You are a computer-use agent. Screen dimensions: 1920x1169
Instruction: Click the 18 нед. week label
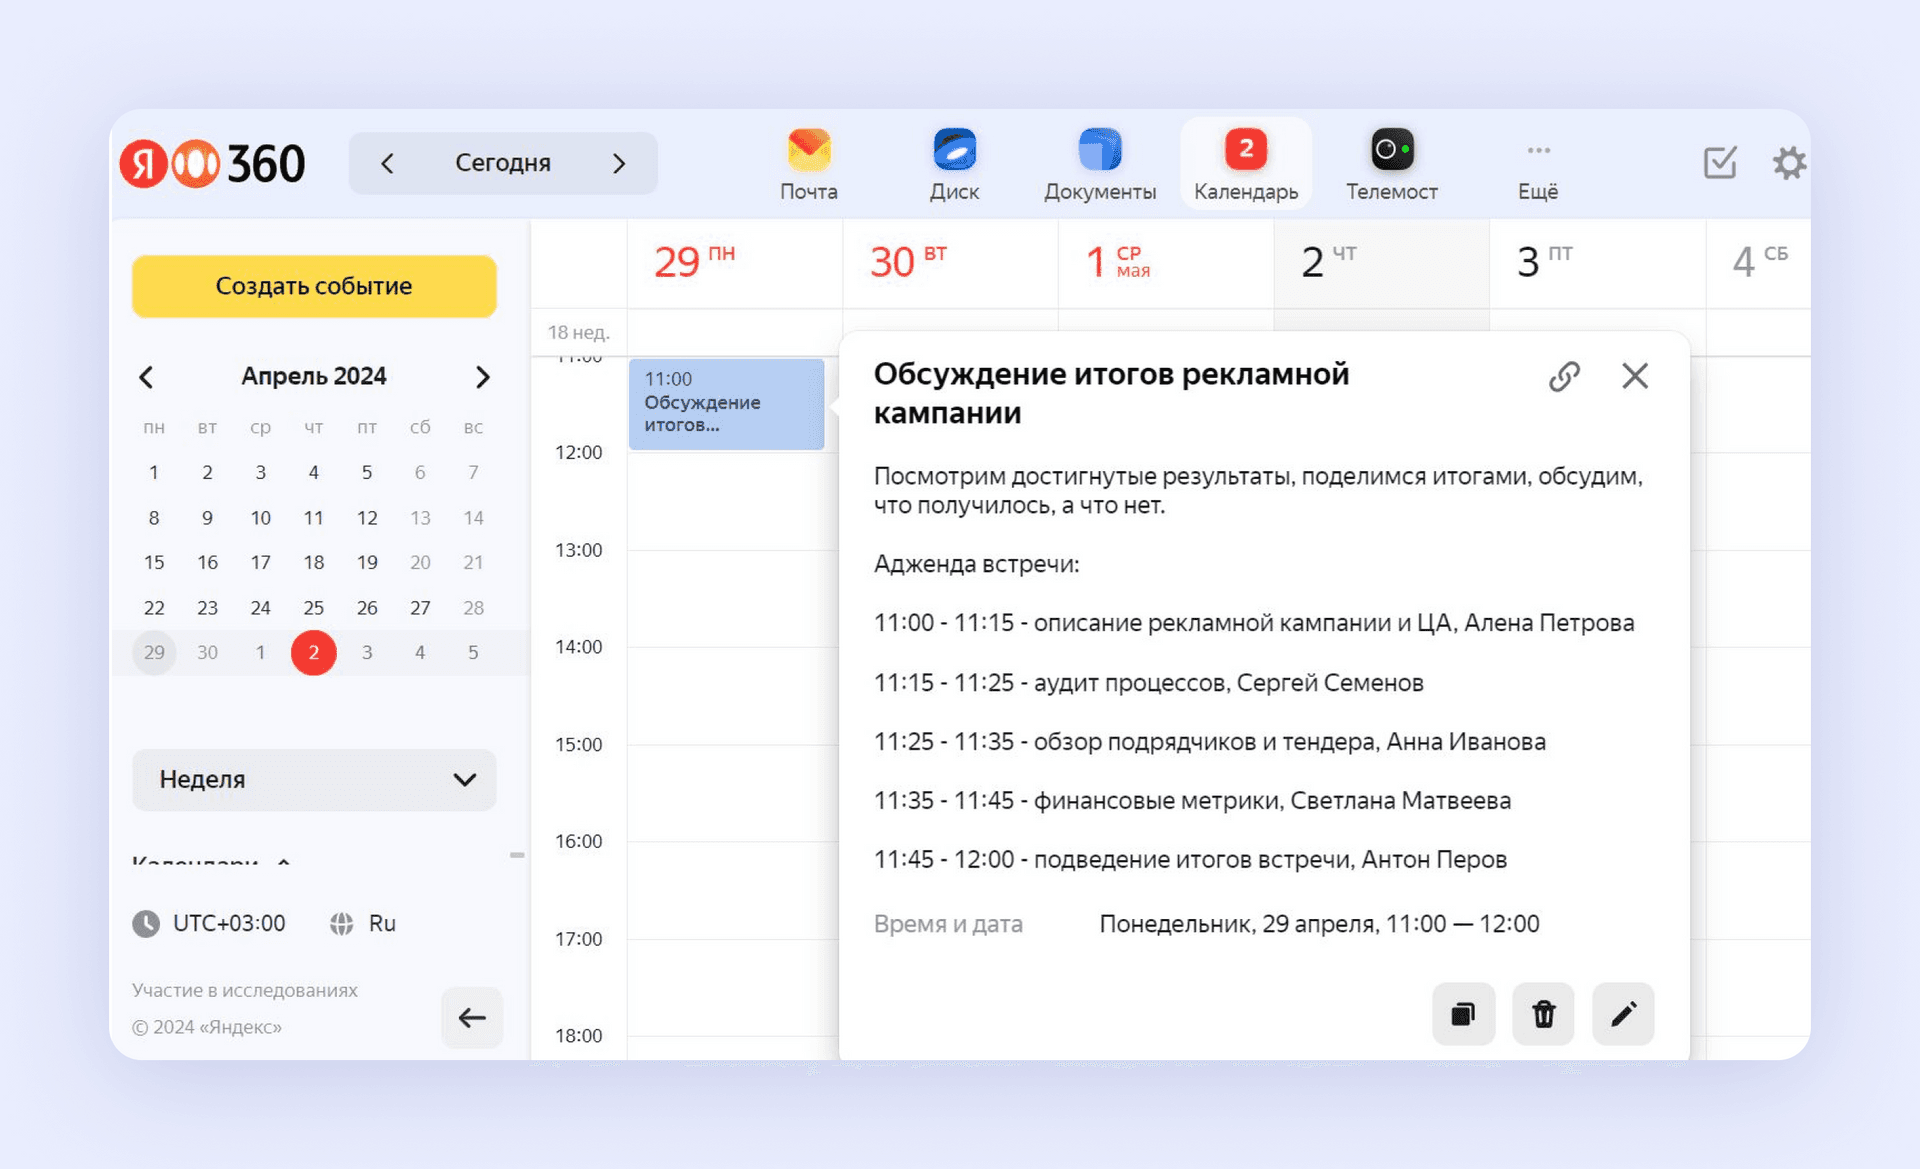(x=578, y=332)
